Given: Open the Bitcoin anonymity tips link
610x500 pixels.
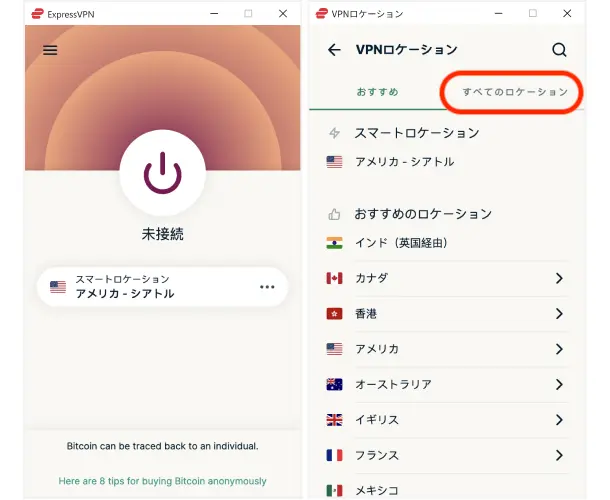Looking at the screenshot, I should click(162, 481).
